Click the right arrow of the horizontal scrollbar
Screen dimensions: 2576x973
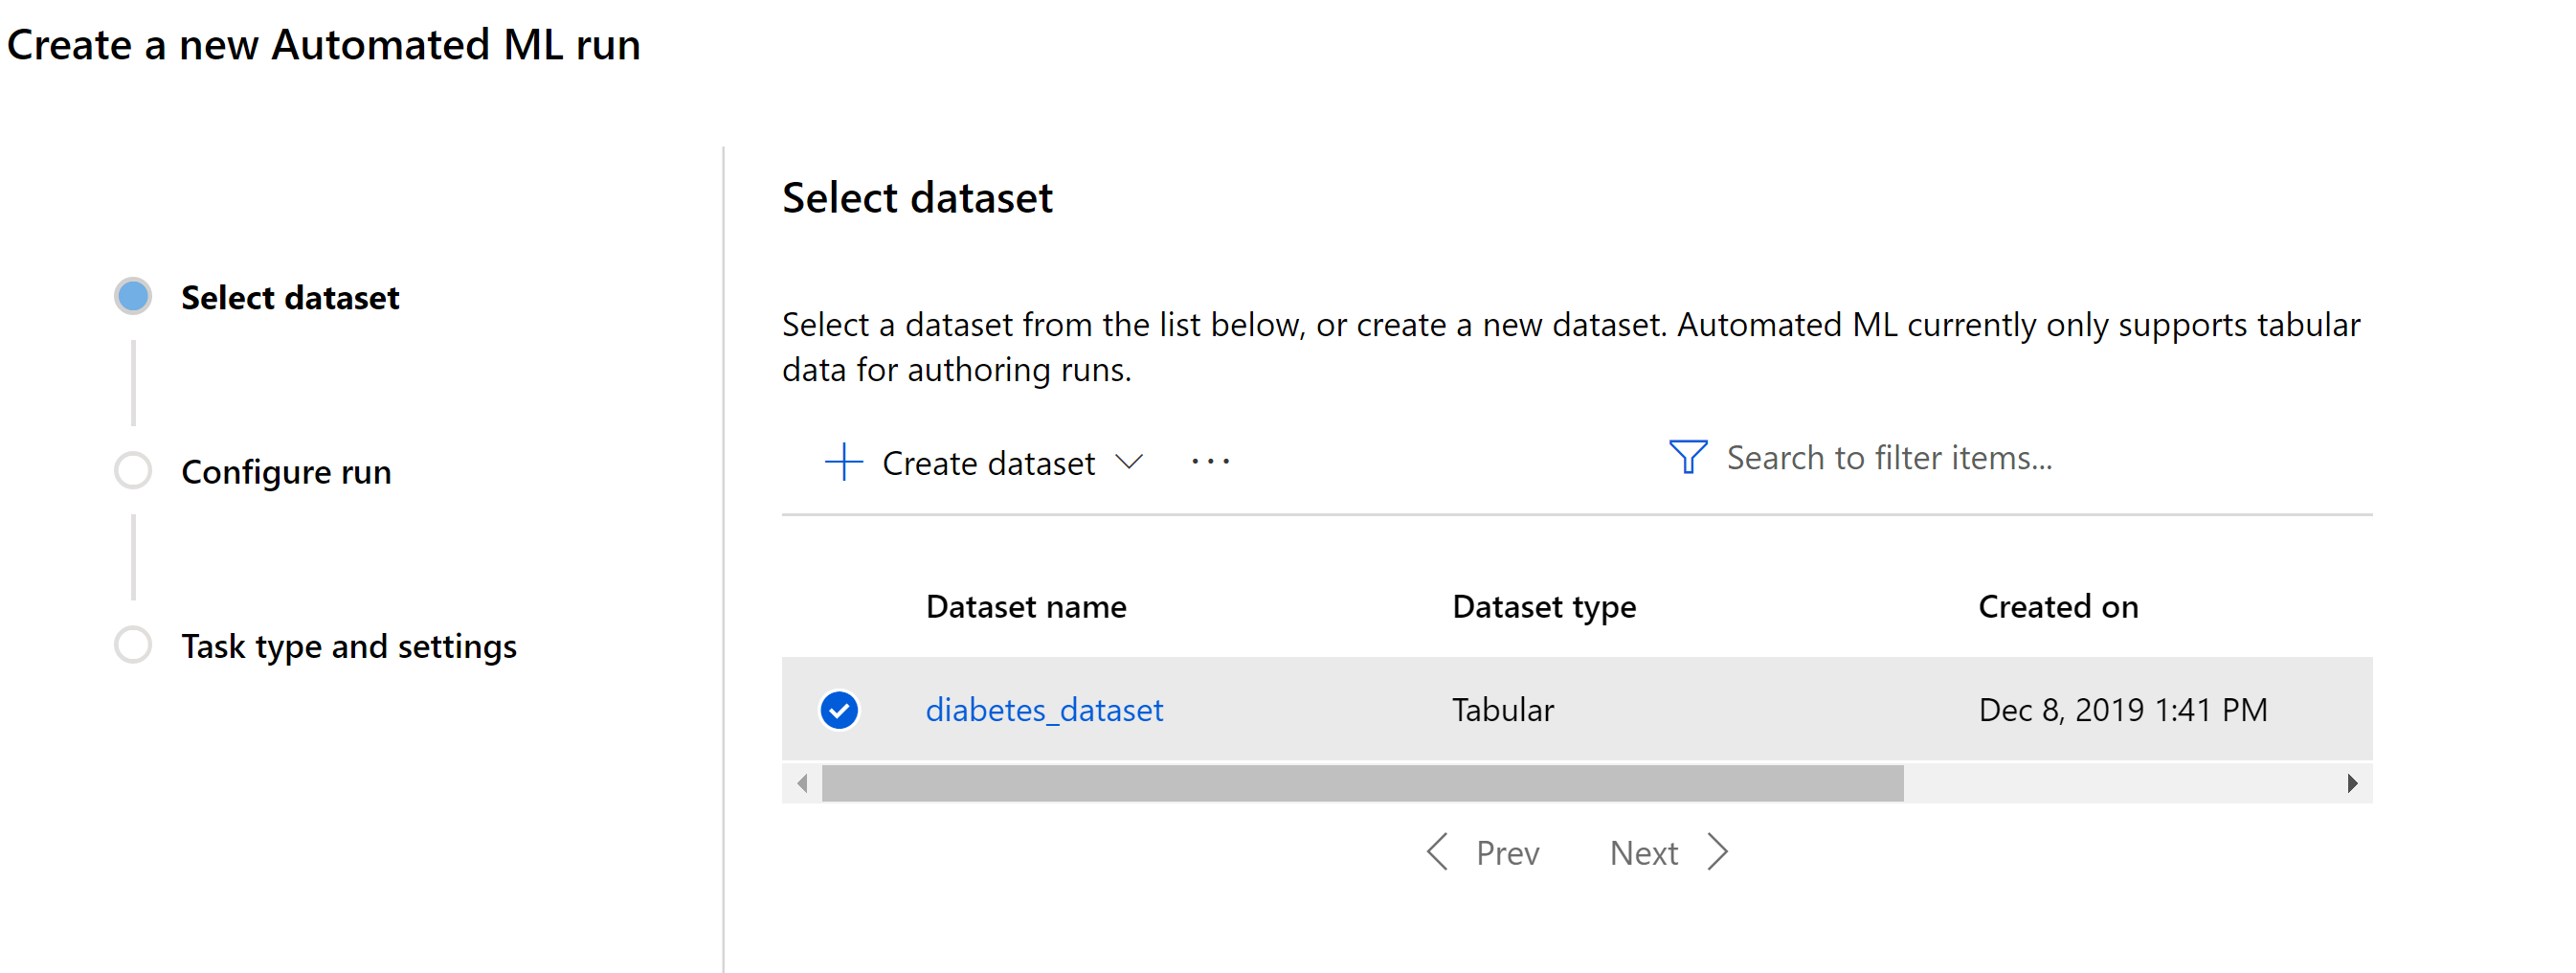(x=2352, y=783)
